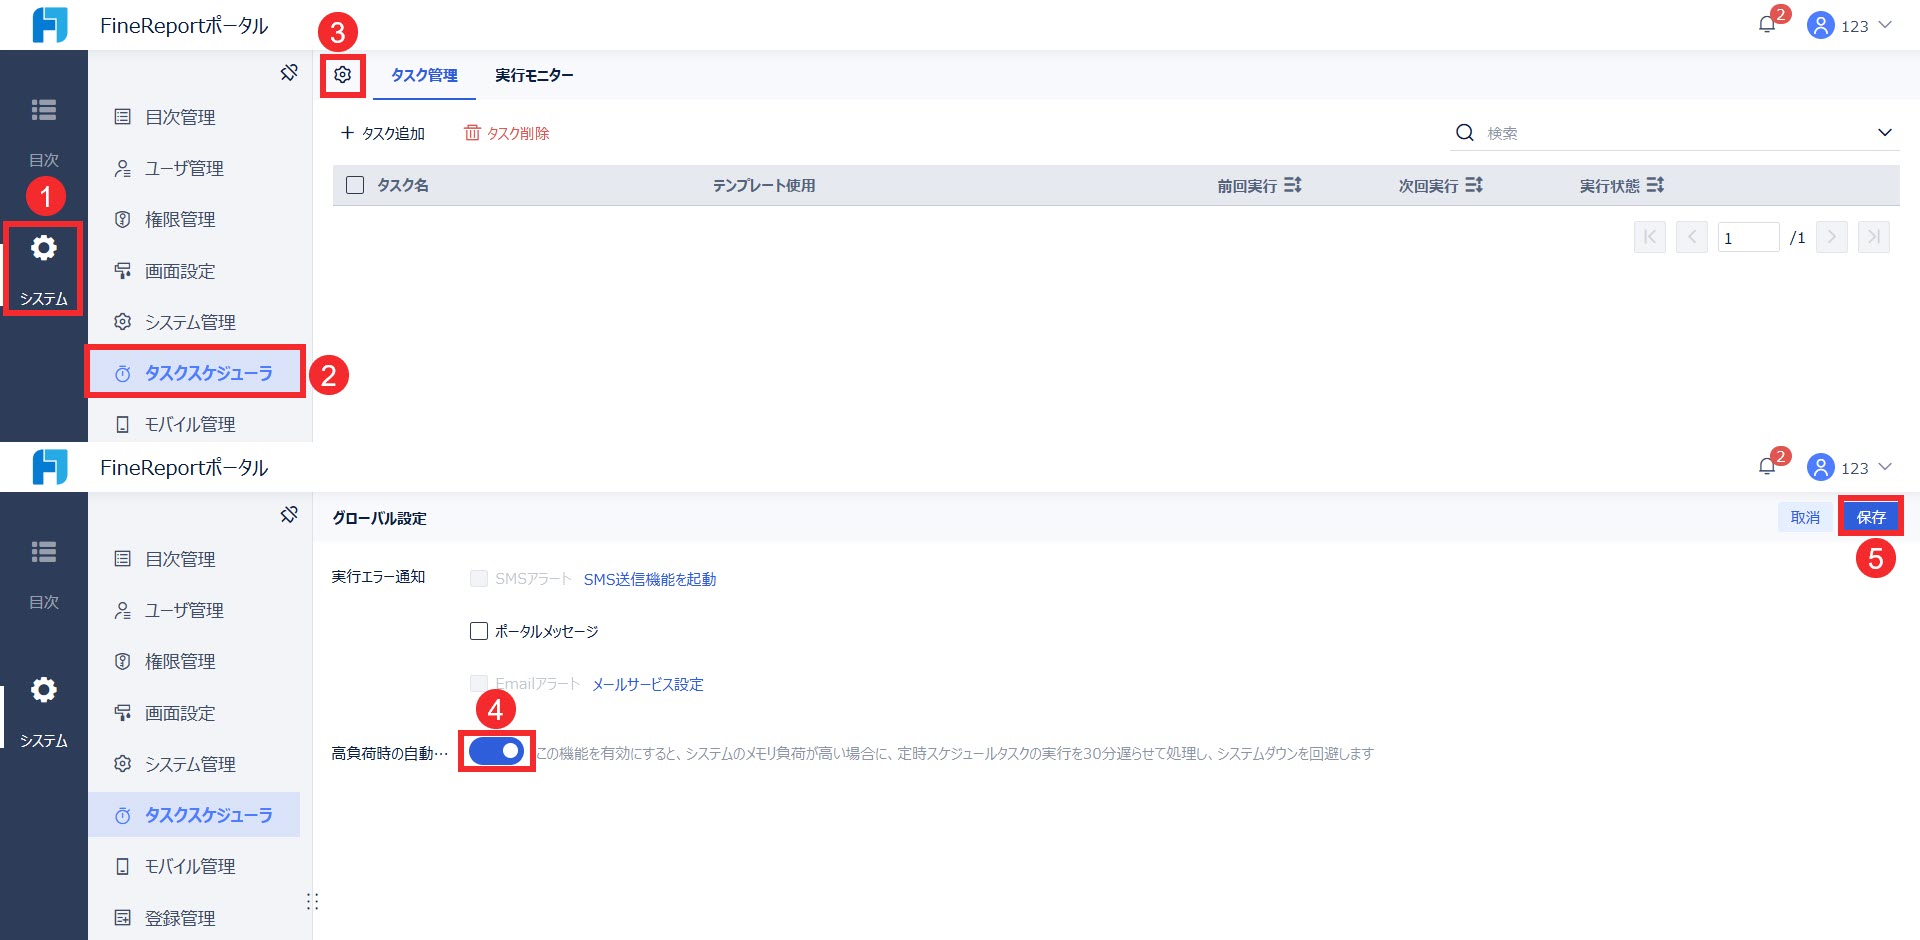This screenshot has height=940, width=1920.
Task: Open the SMS送信機能を起動 link
Action: 650,579
